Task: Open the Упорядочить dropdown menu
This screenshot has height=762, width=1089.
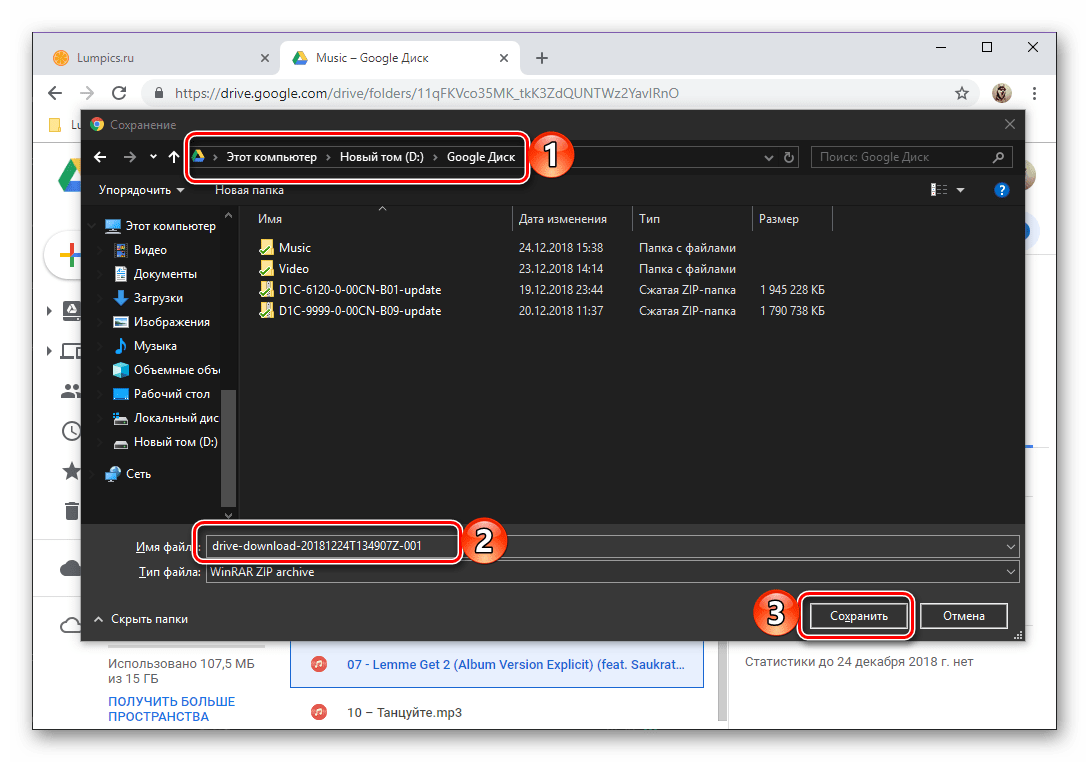Action: [141, 190]
